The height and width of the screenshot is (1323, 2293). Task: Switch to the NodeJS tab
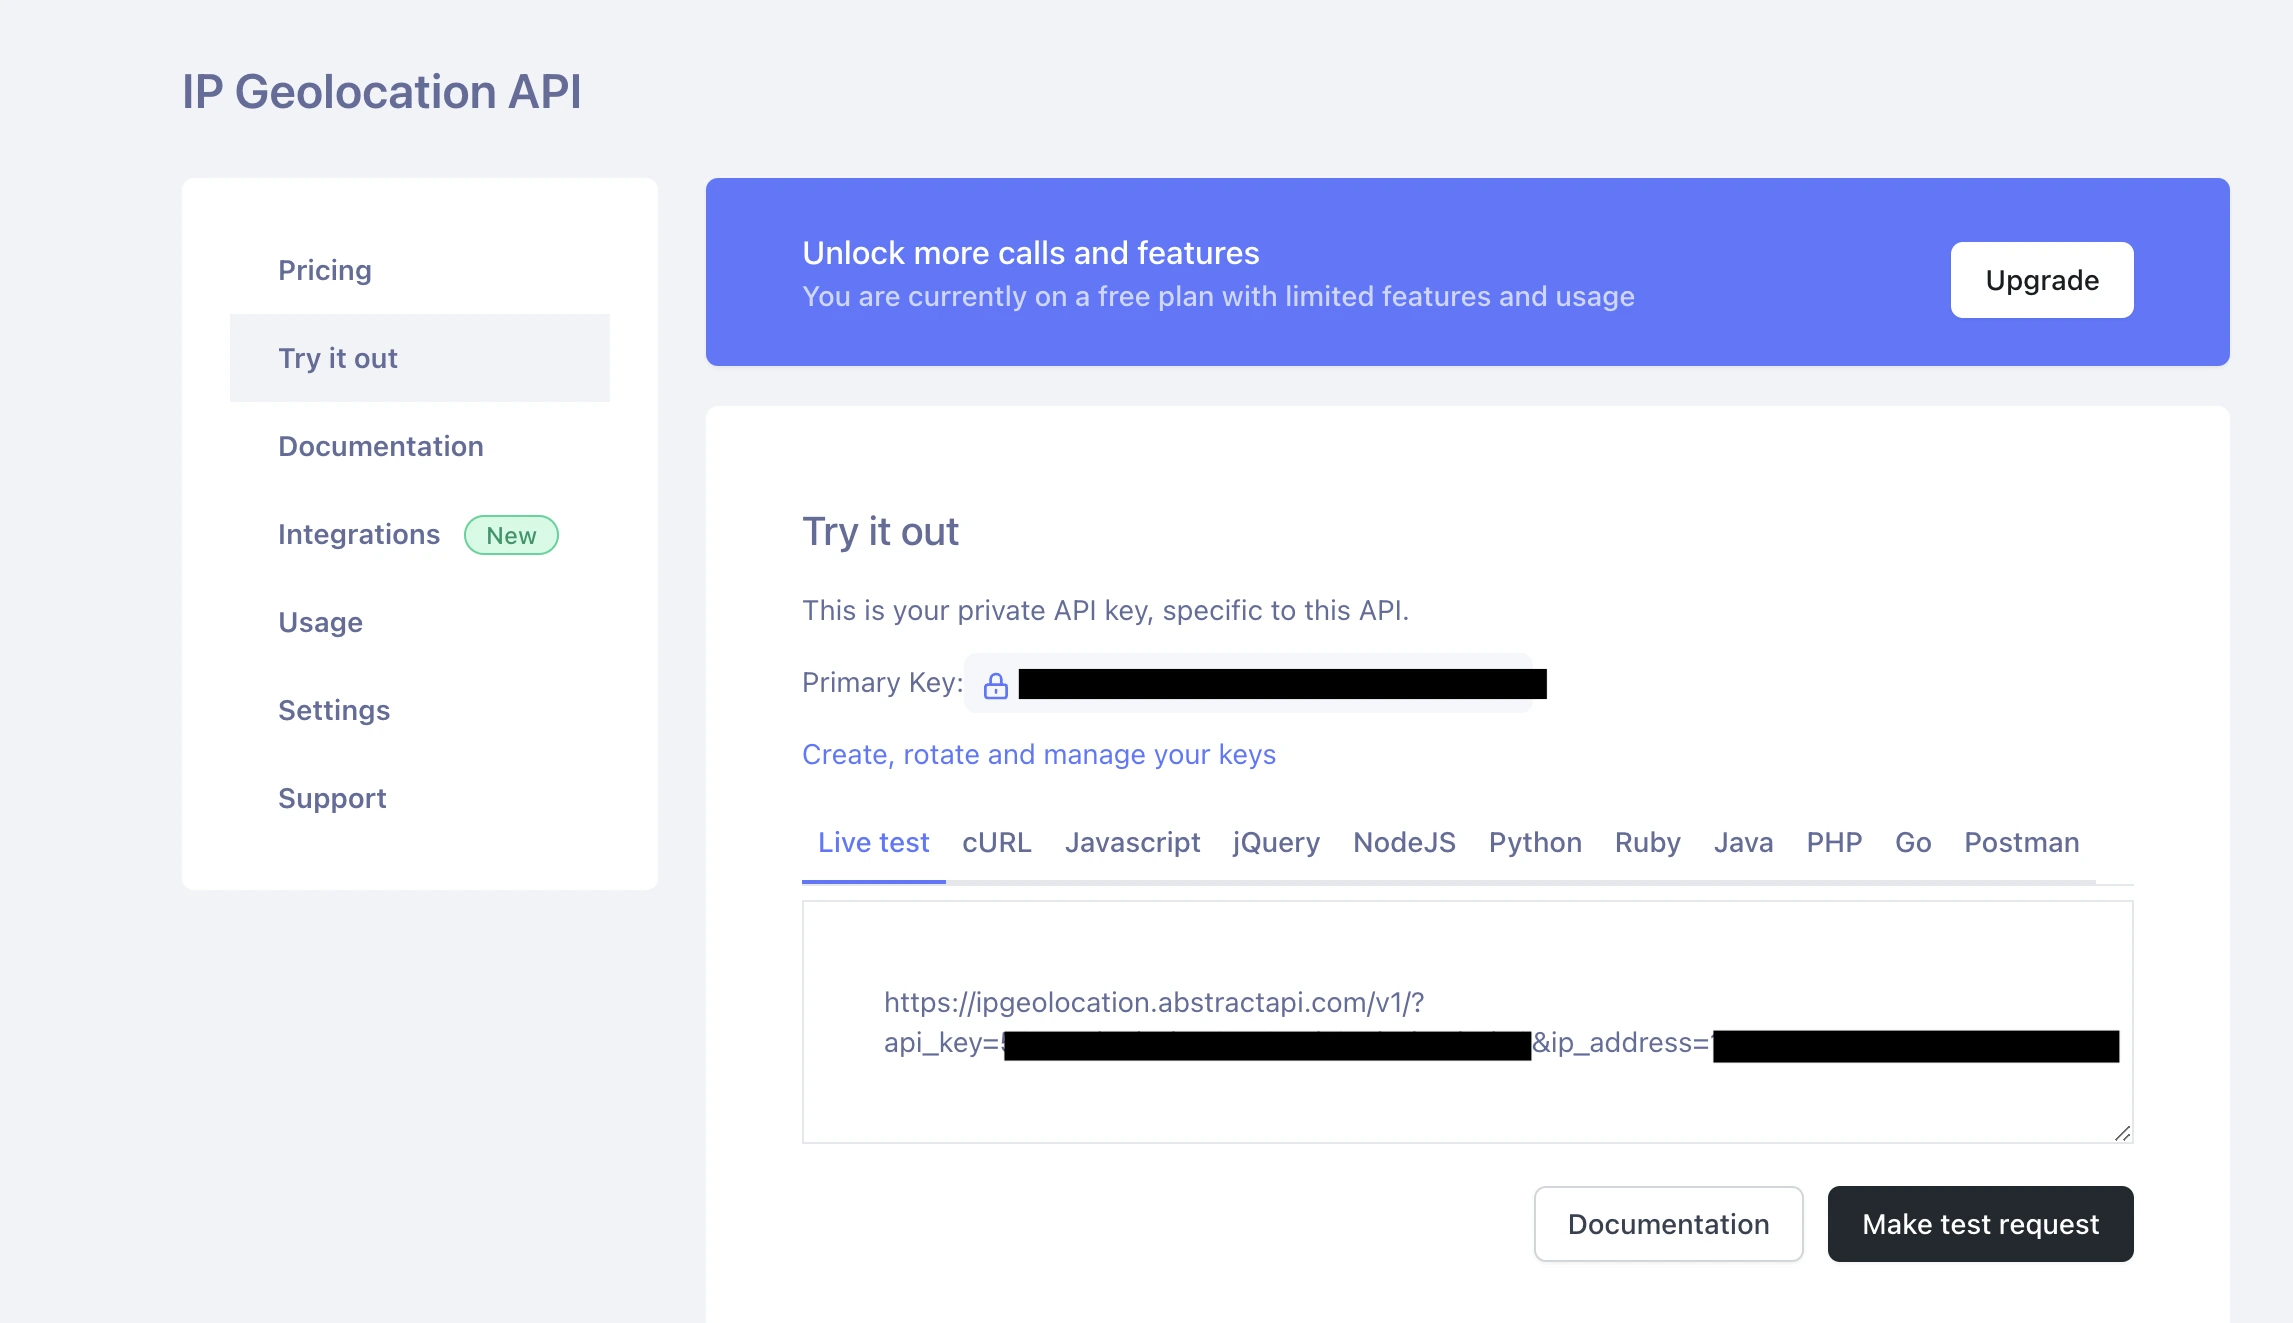pyautogui.click(x=1404, y=842)
